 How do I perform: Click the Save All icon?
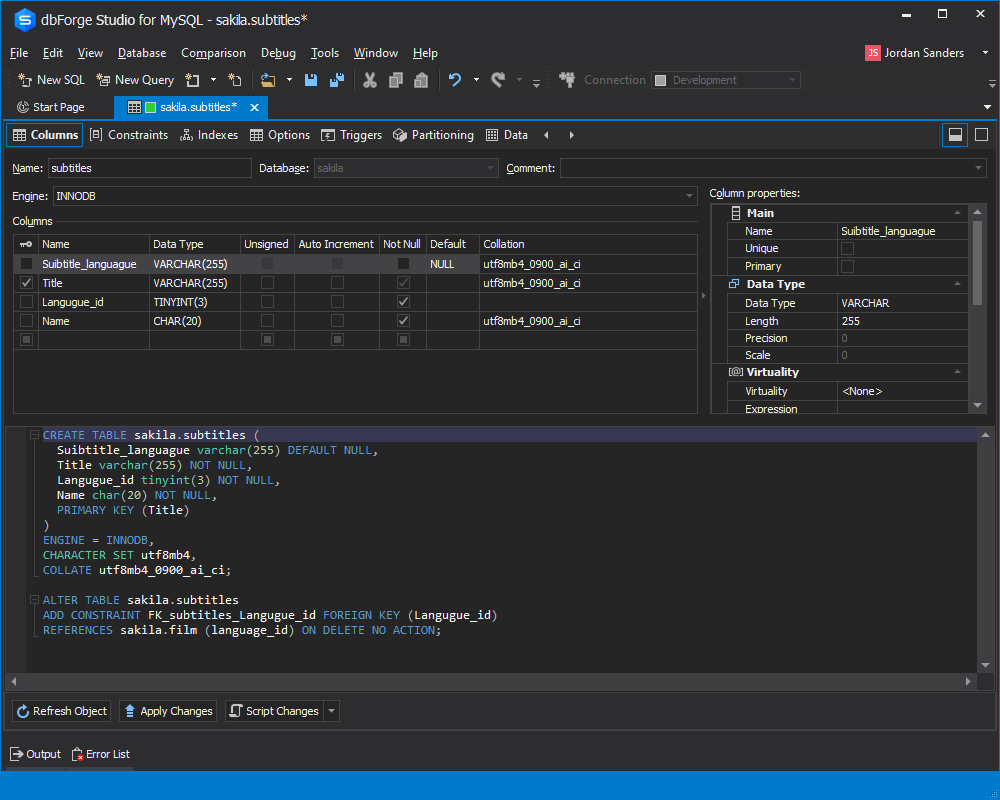(x=337, y=80)
